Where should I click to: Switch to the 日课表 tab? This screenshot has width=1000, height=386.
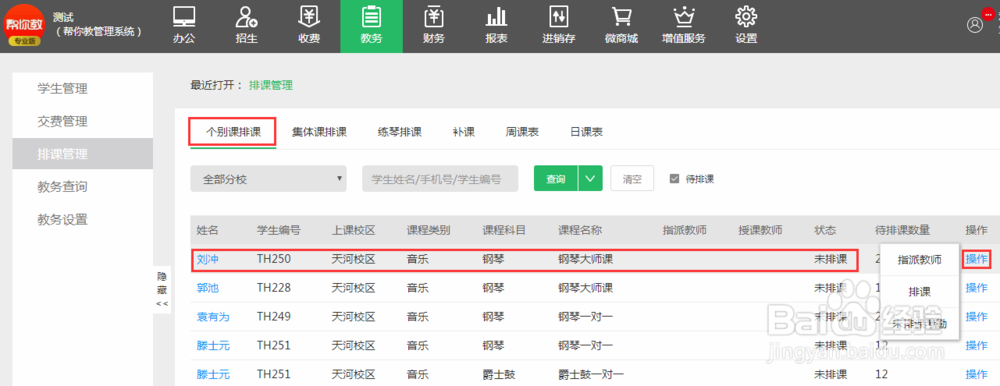pyautogui.click(x=587, y=132)
